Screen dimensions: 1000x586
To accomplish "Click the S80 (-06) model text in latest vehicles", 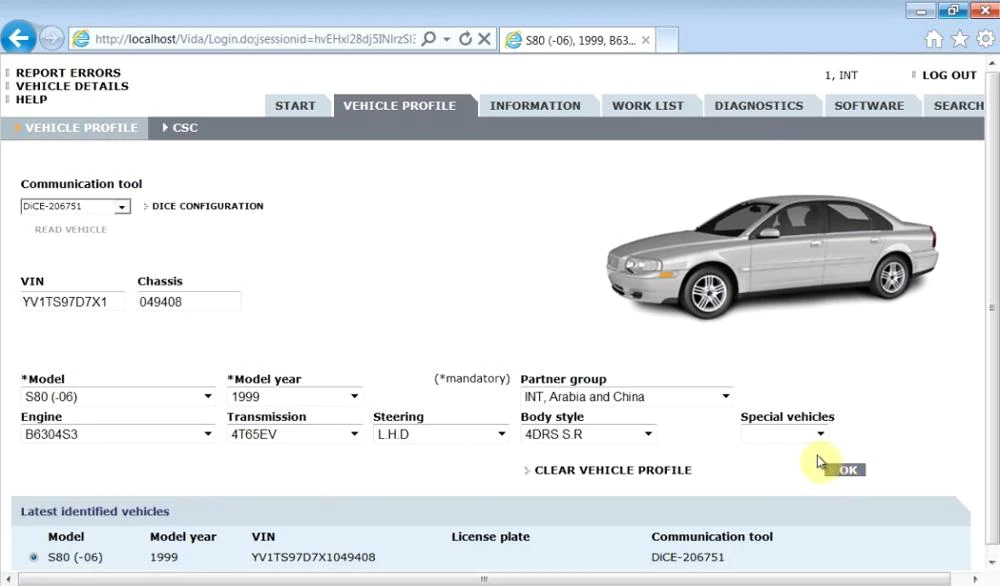I will coord(75,557).
